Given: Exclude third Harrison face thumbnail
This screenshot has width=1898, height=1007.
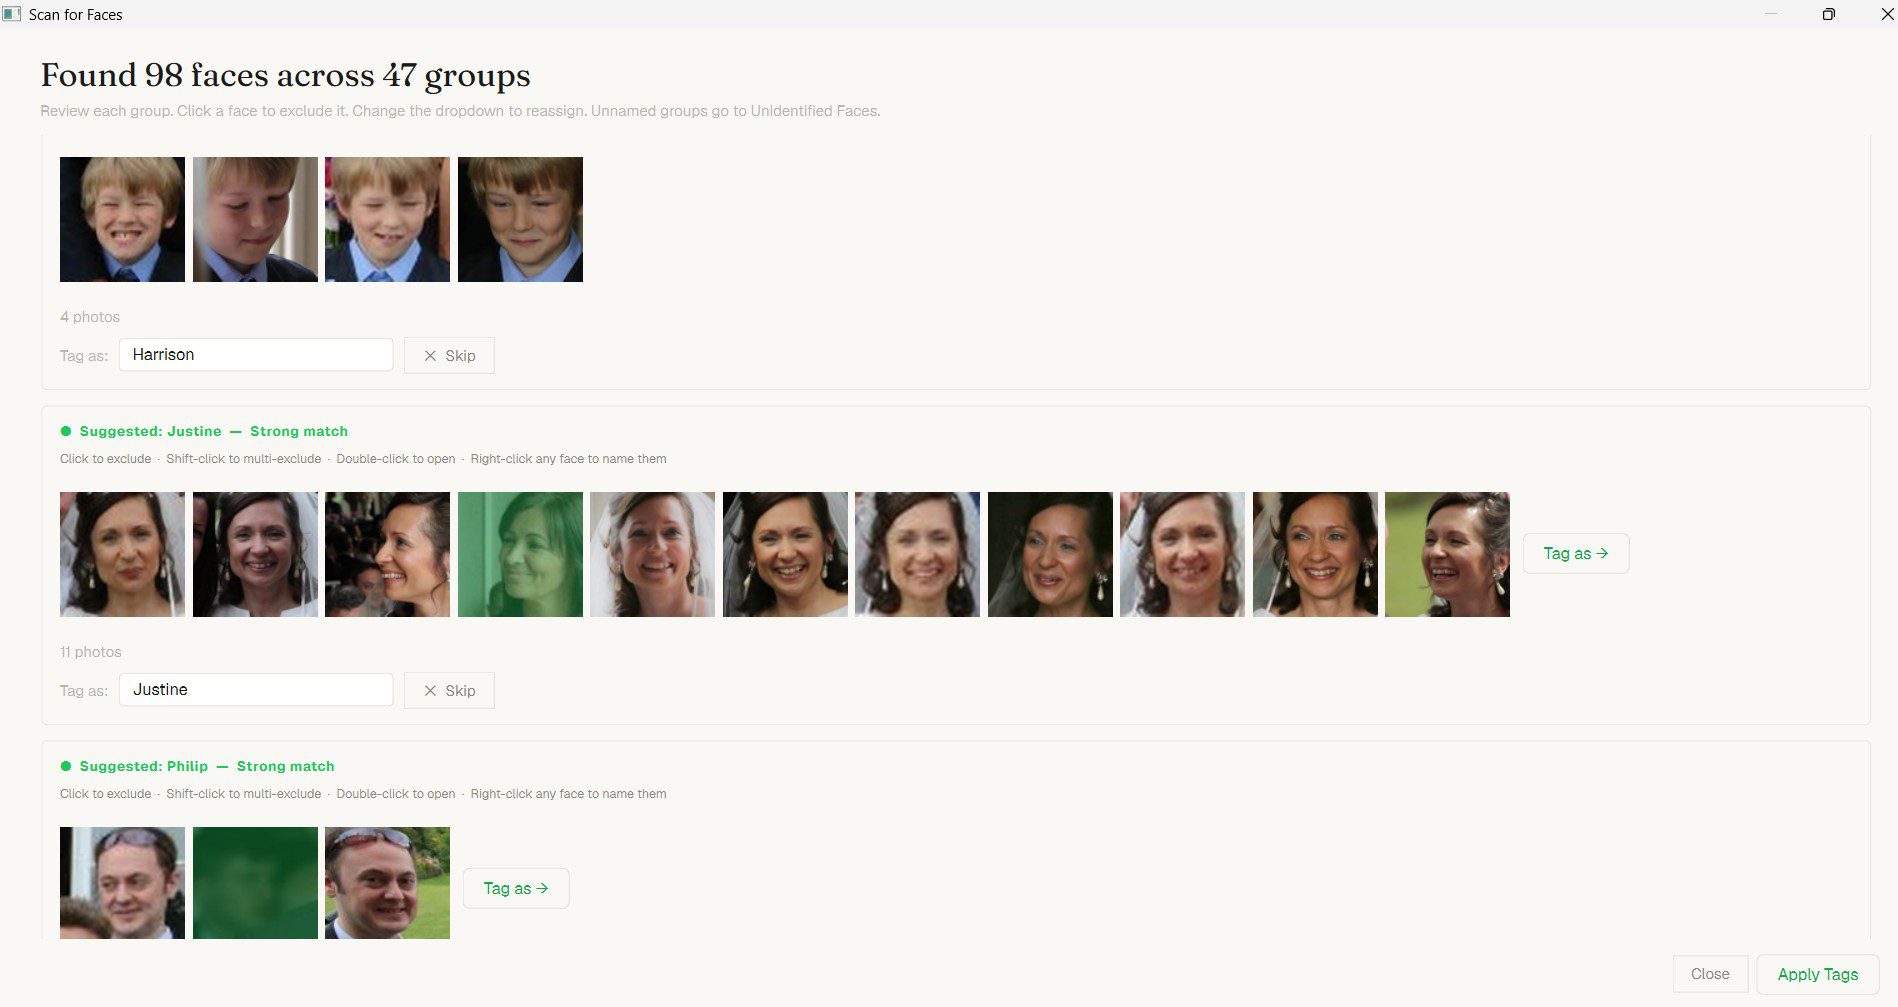Looking at the screenshot, I should click(x=387, y=219).
